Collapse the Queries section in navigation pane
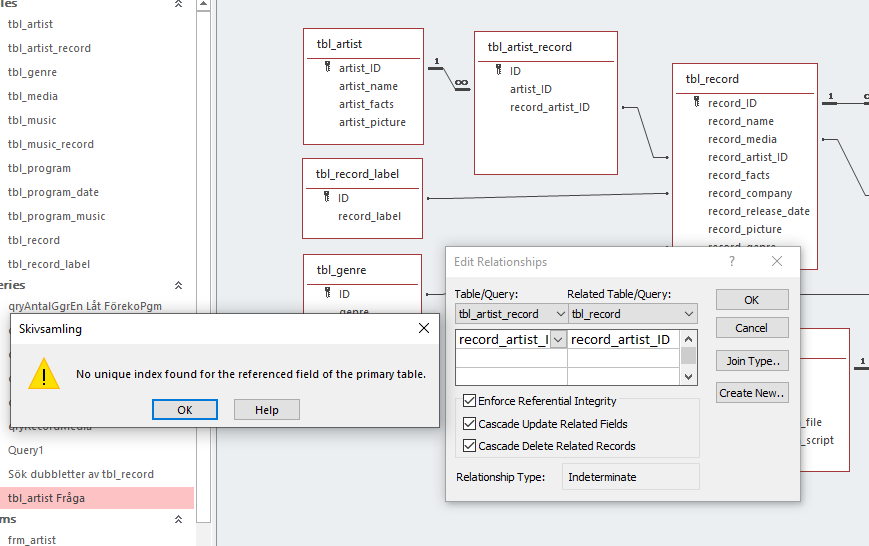Screen dimensions: 869x546 point(179,285)
